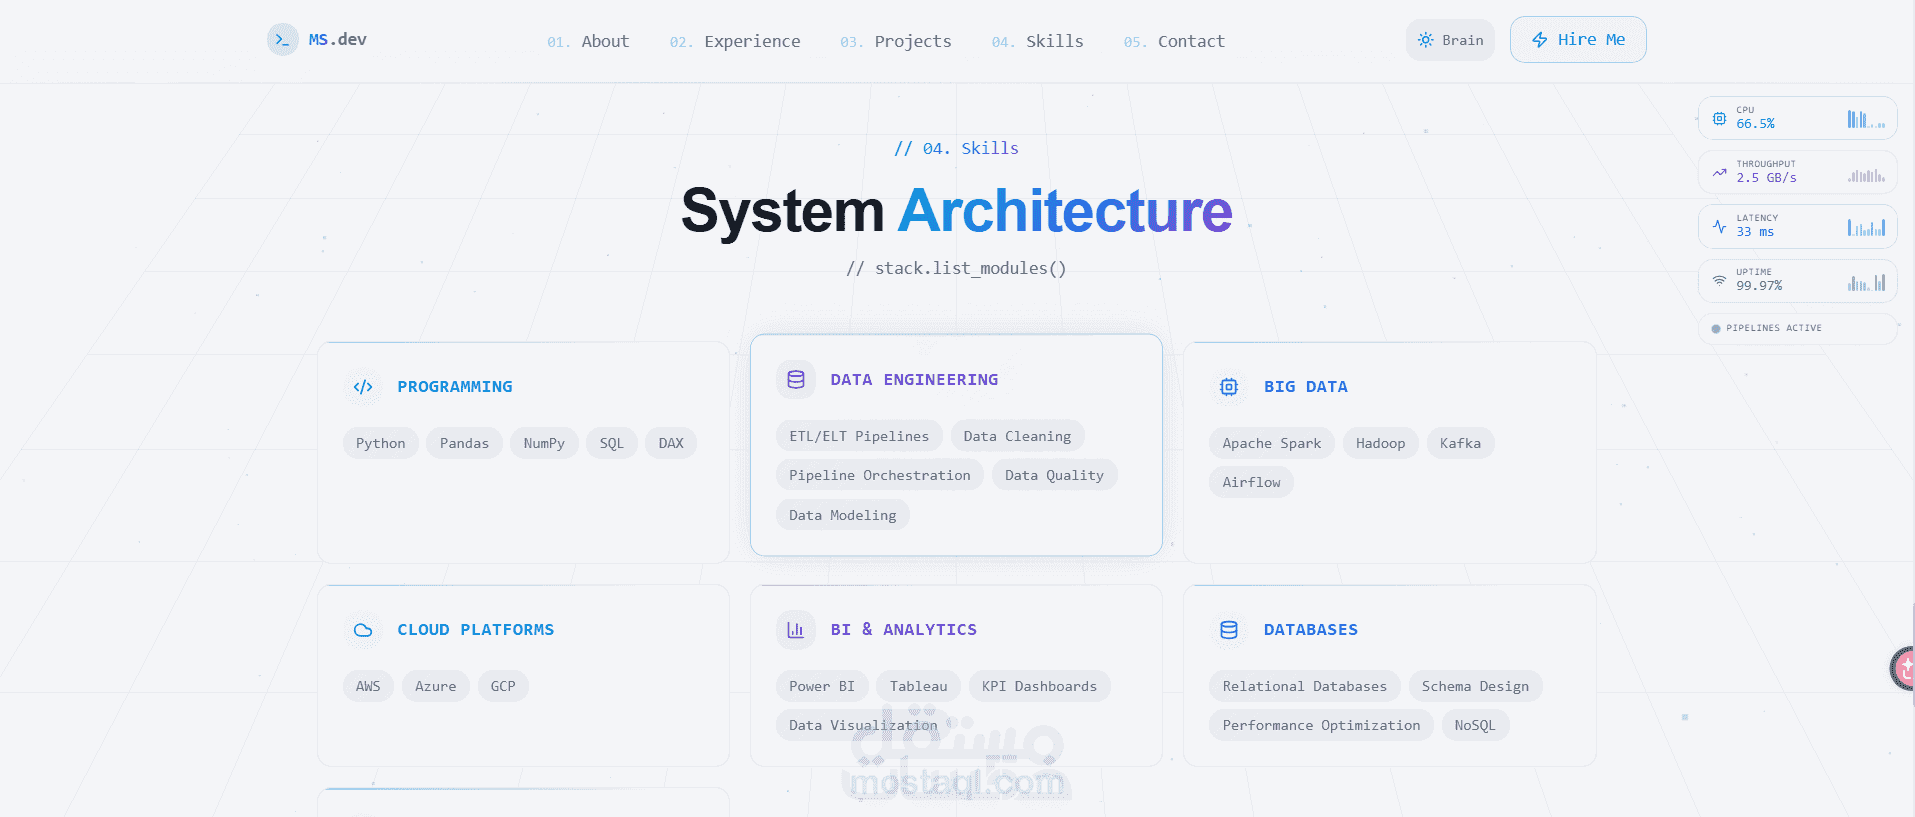The width and height of the screenshot is (1915, 817).
Task: Select the Pipeline Orchestration tag
Action: [x=880, y=475]
